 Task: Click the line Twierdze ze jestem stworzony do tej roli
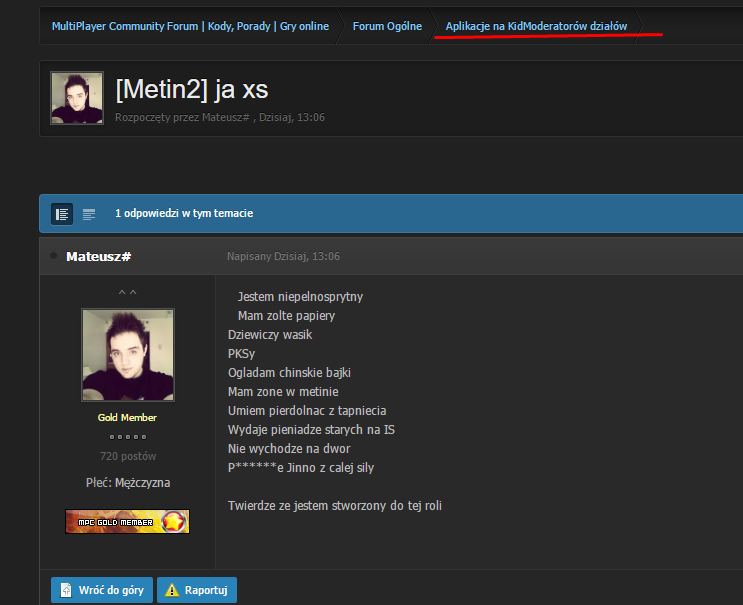[x=335, y=506]
